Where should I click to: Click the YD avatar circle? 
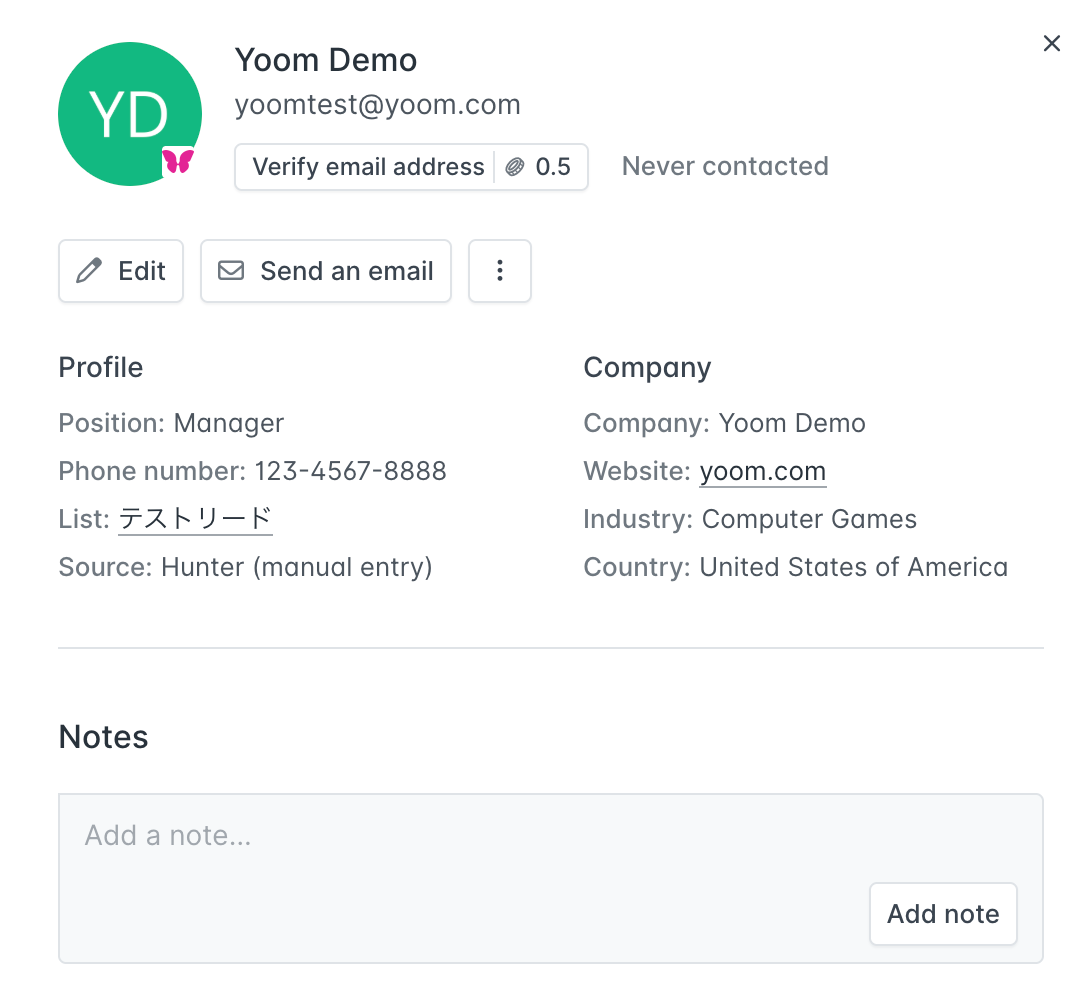click(x=130, y=114)
